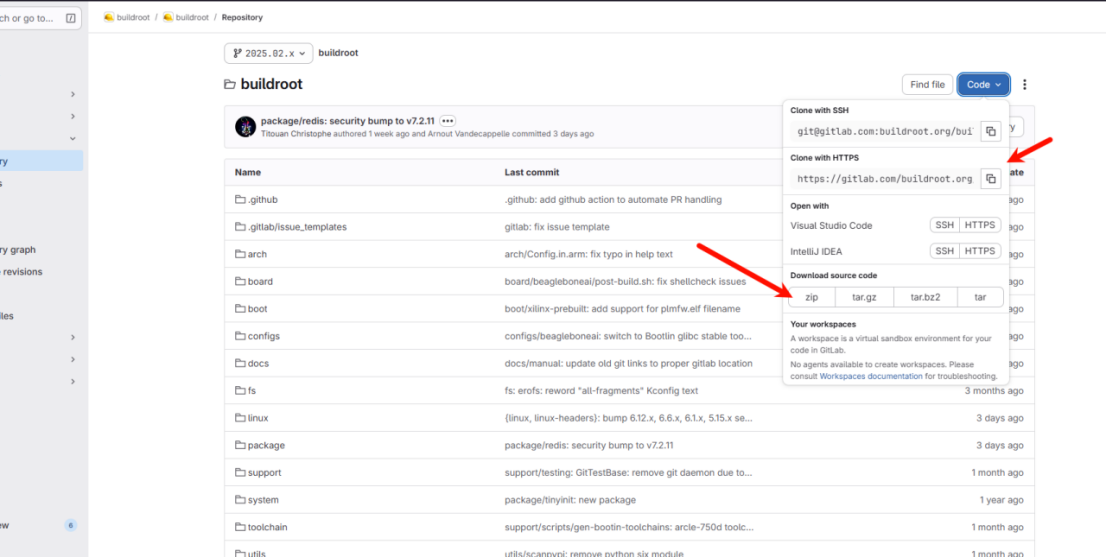1107x558 pixels.
Task: Click folder icon for boot directory
Action: [x=240, y=309]
